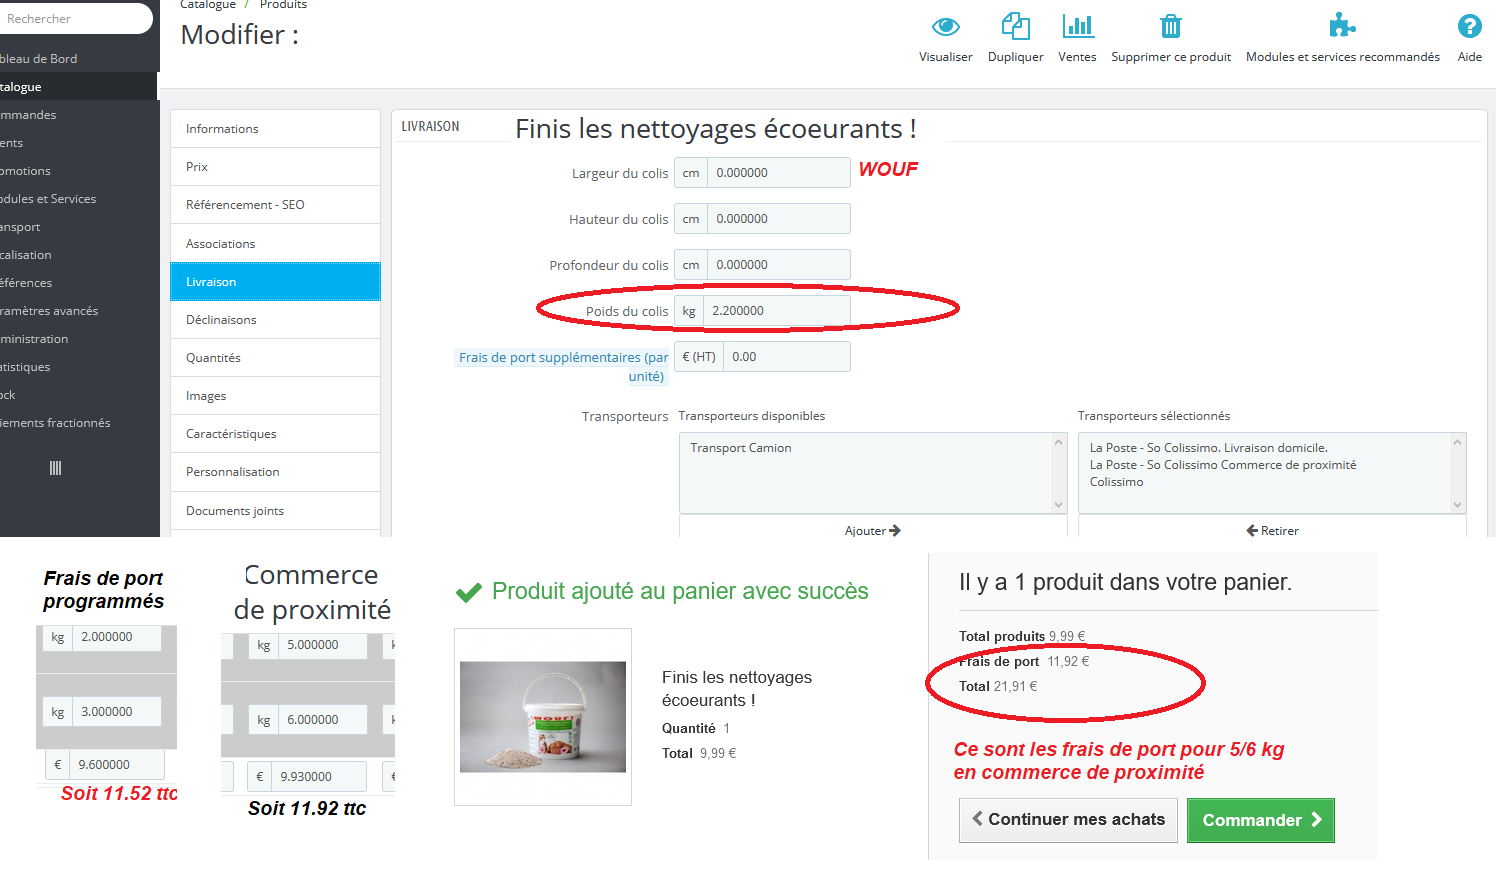
Task: Collapse the sidebar menu with the bars icon
Action: (55, 468)
